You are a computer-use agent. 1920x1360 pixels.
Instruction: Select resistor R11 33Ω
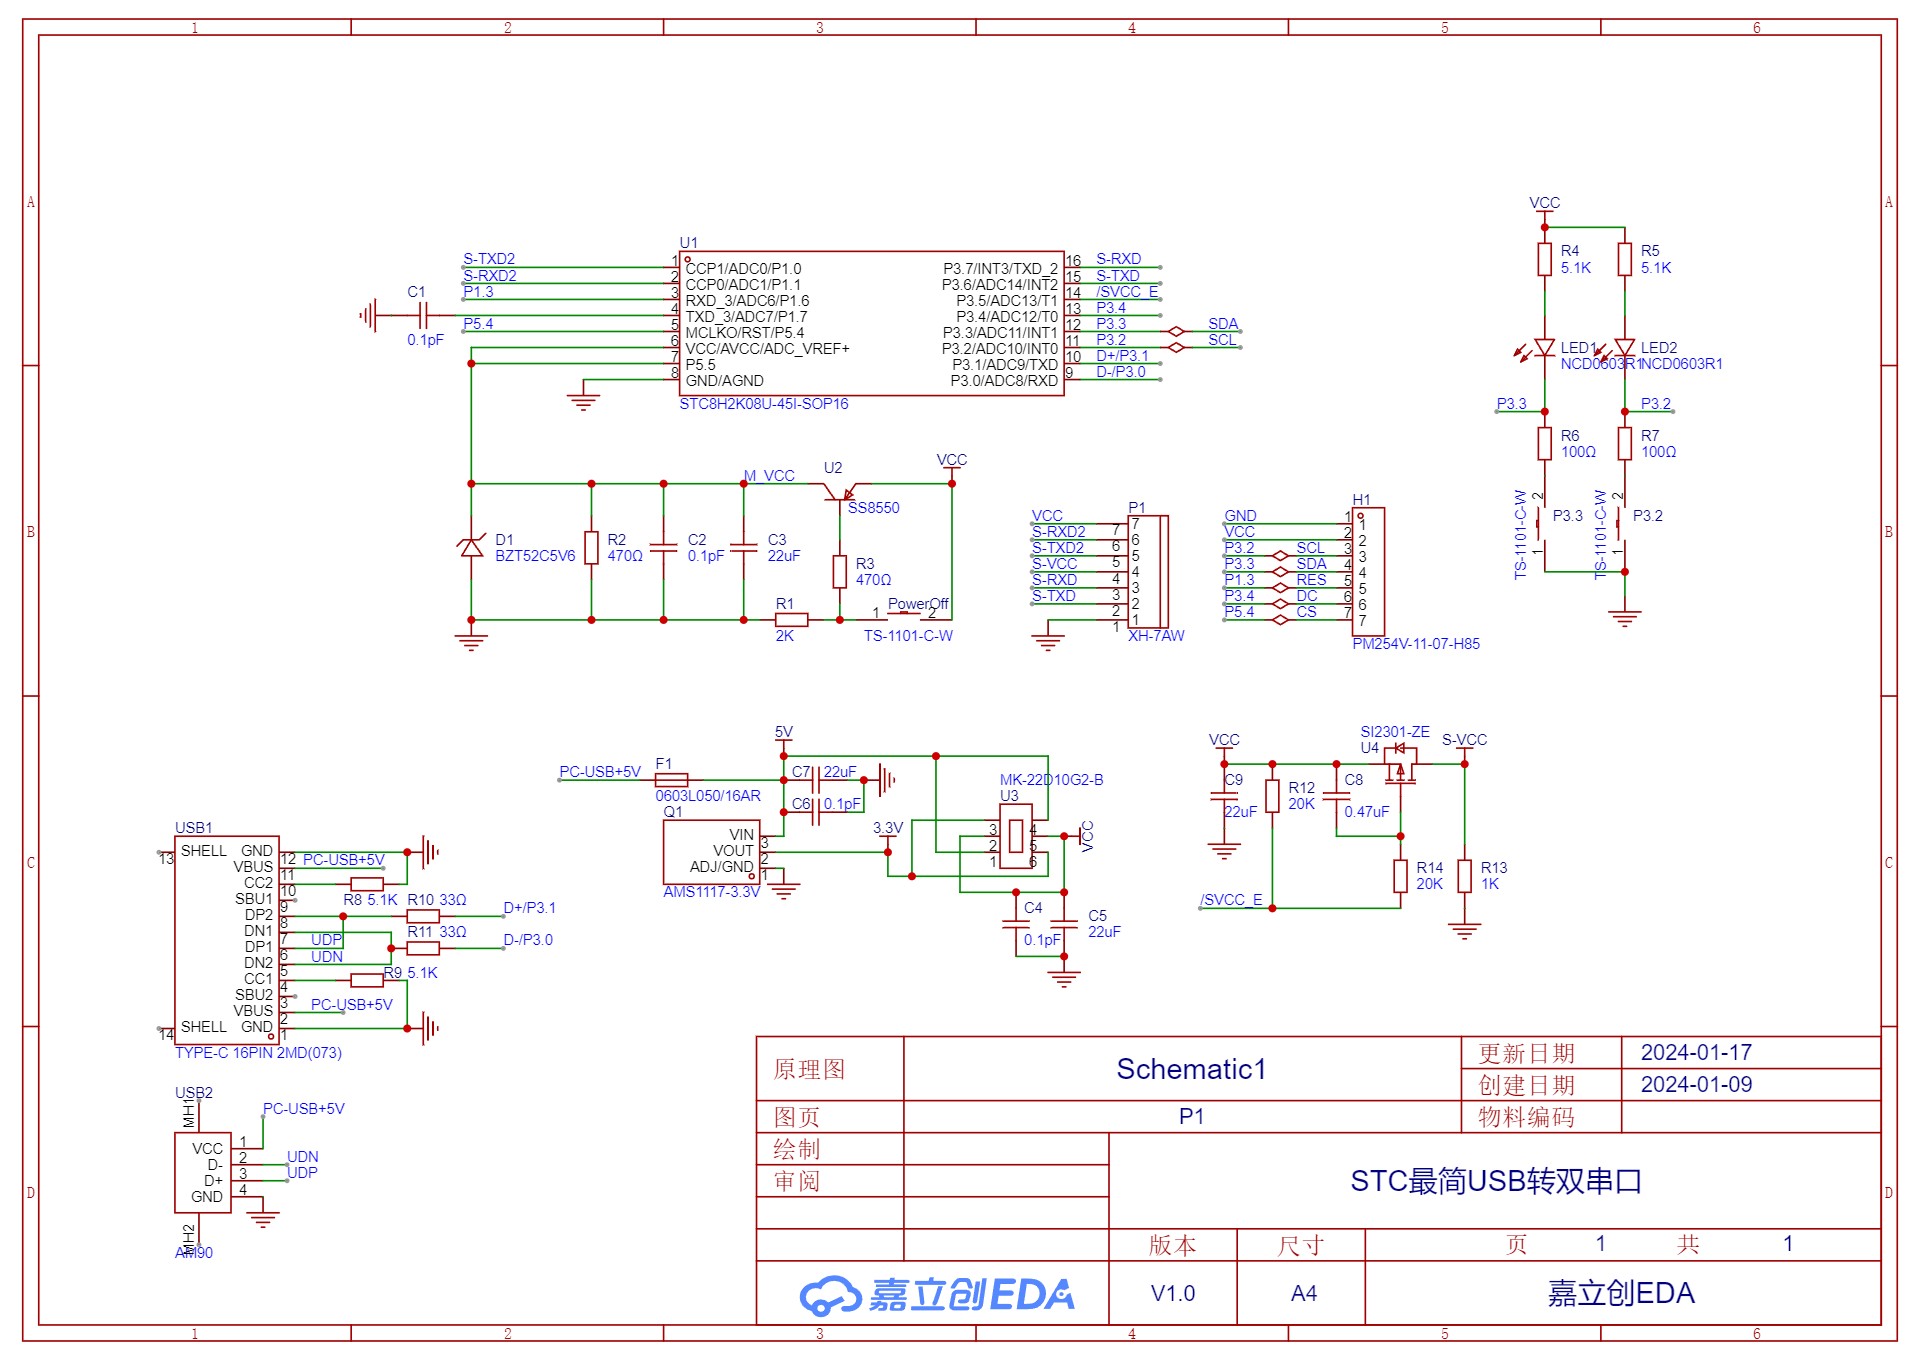[x=423, y=948]
